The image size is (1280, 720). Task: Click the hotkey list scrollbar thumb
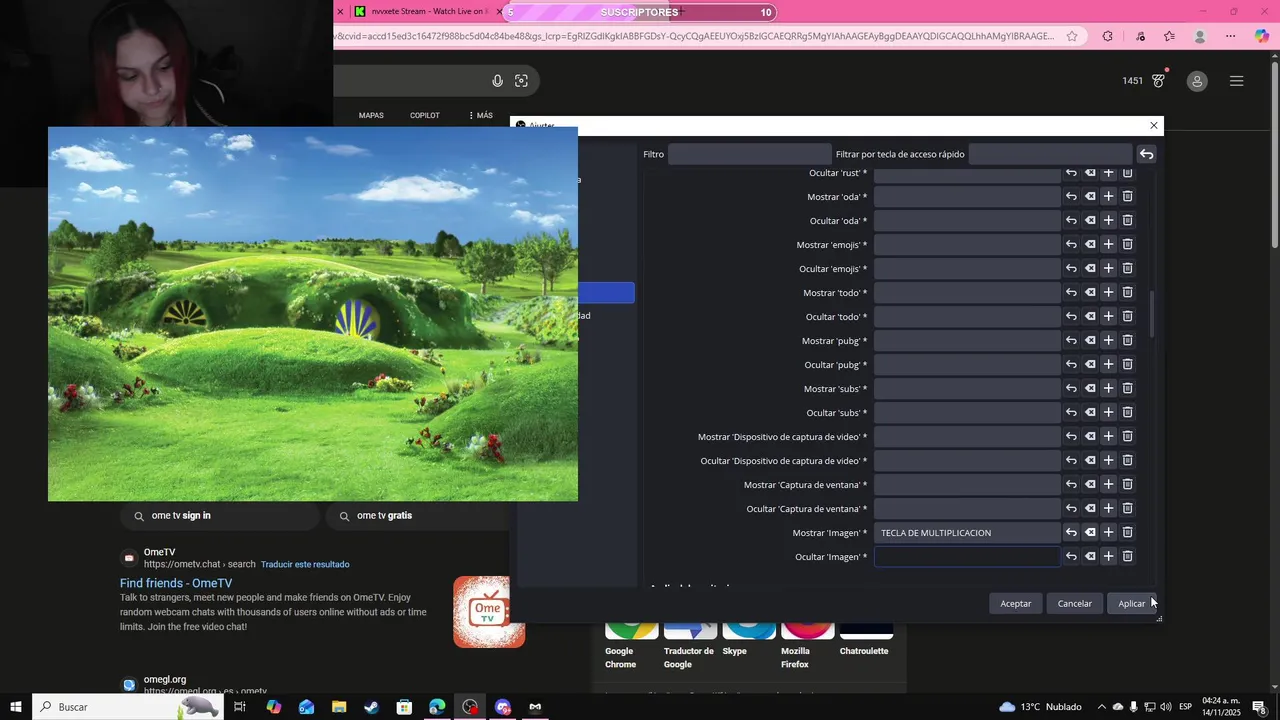(1153, 314)
